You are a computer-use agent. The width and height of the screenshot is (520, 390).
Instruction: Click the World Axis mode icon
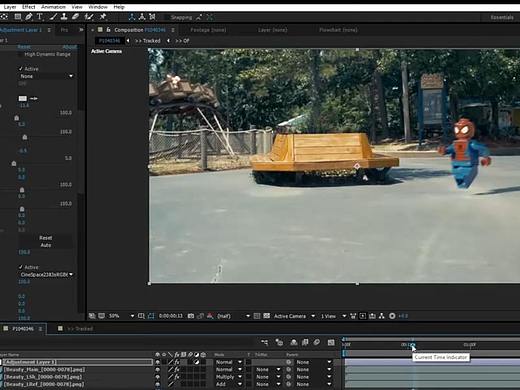(142, 17)
